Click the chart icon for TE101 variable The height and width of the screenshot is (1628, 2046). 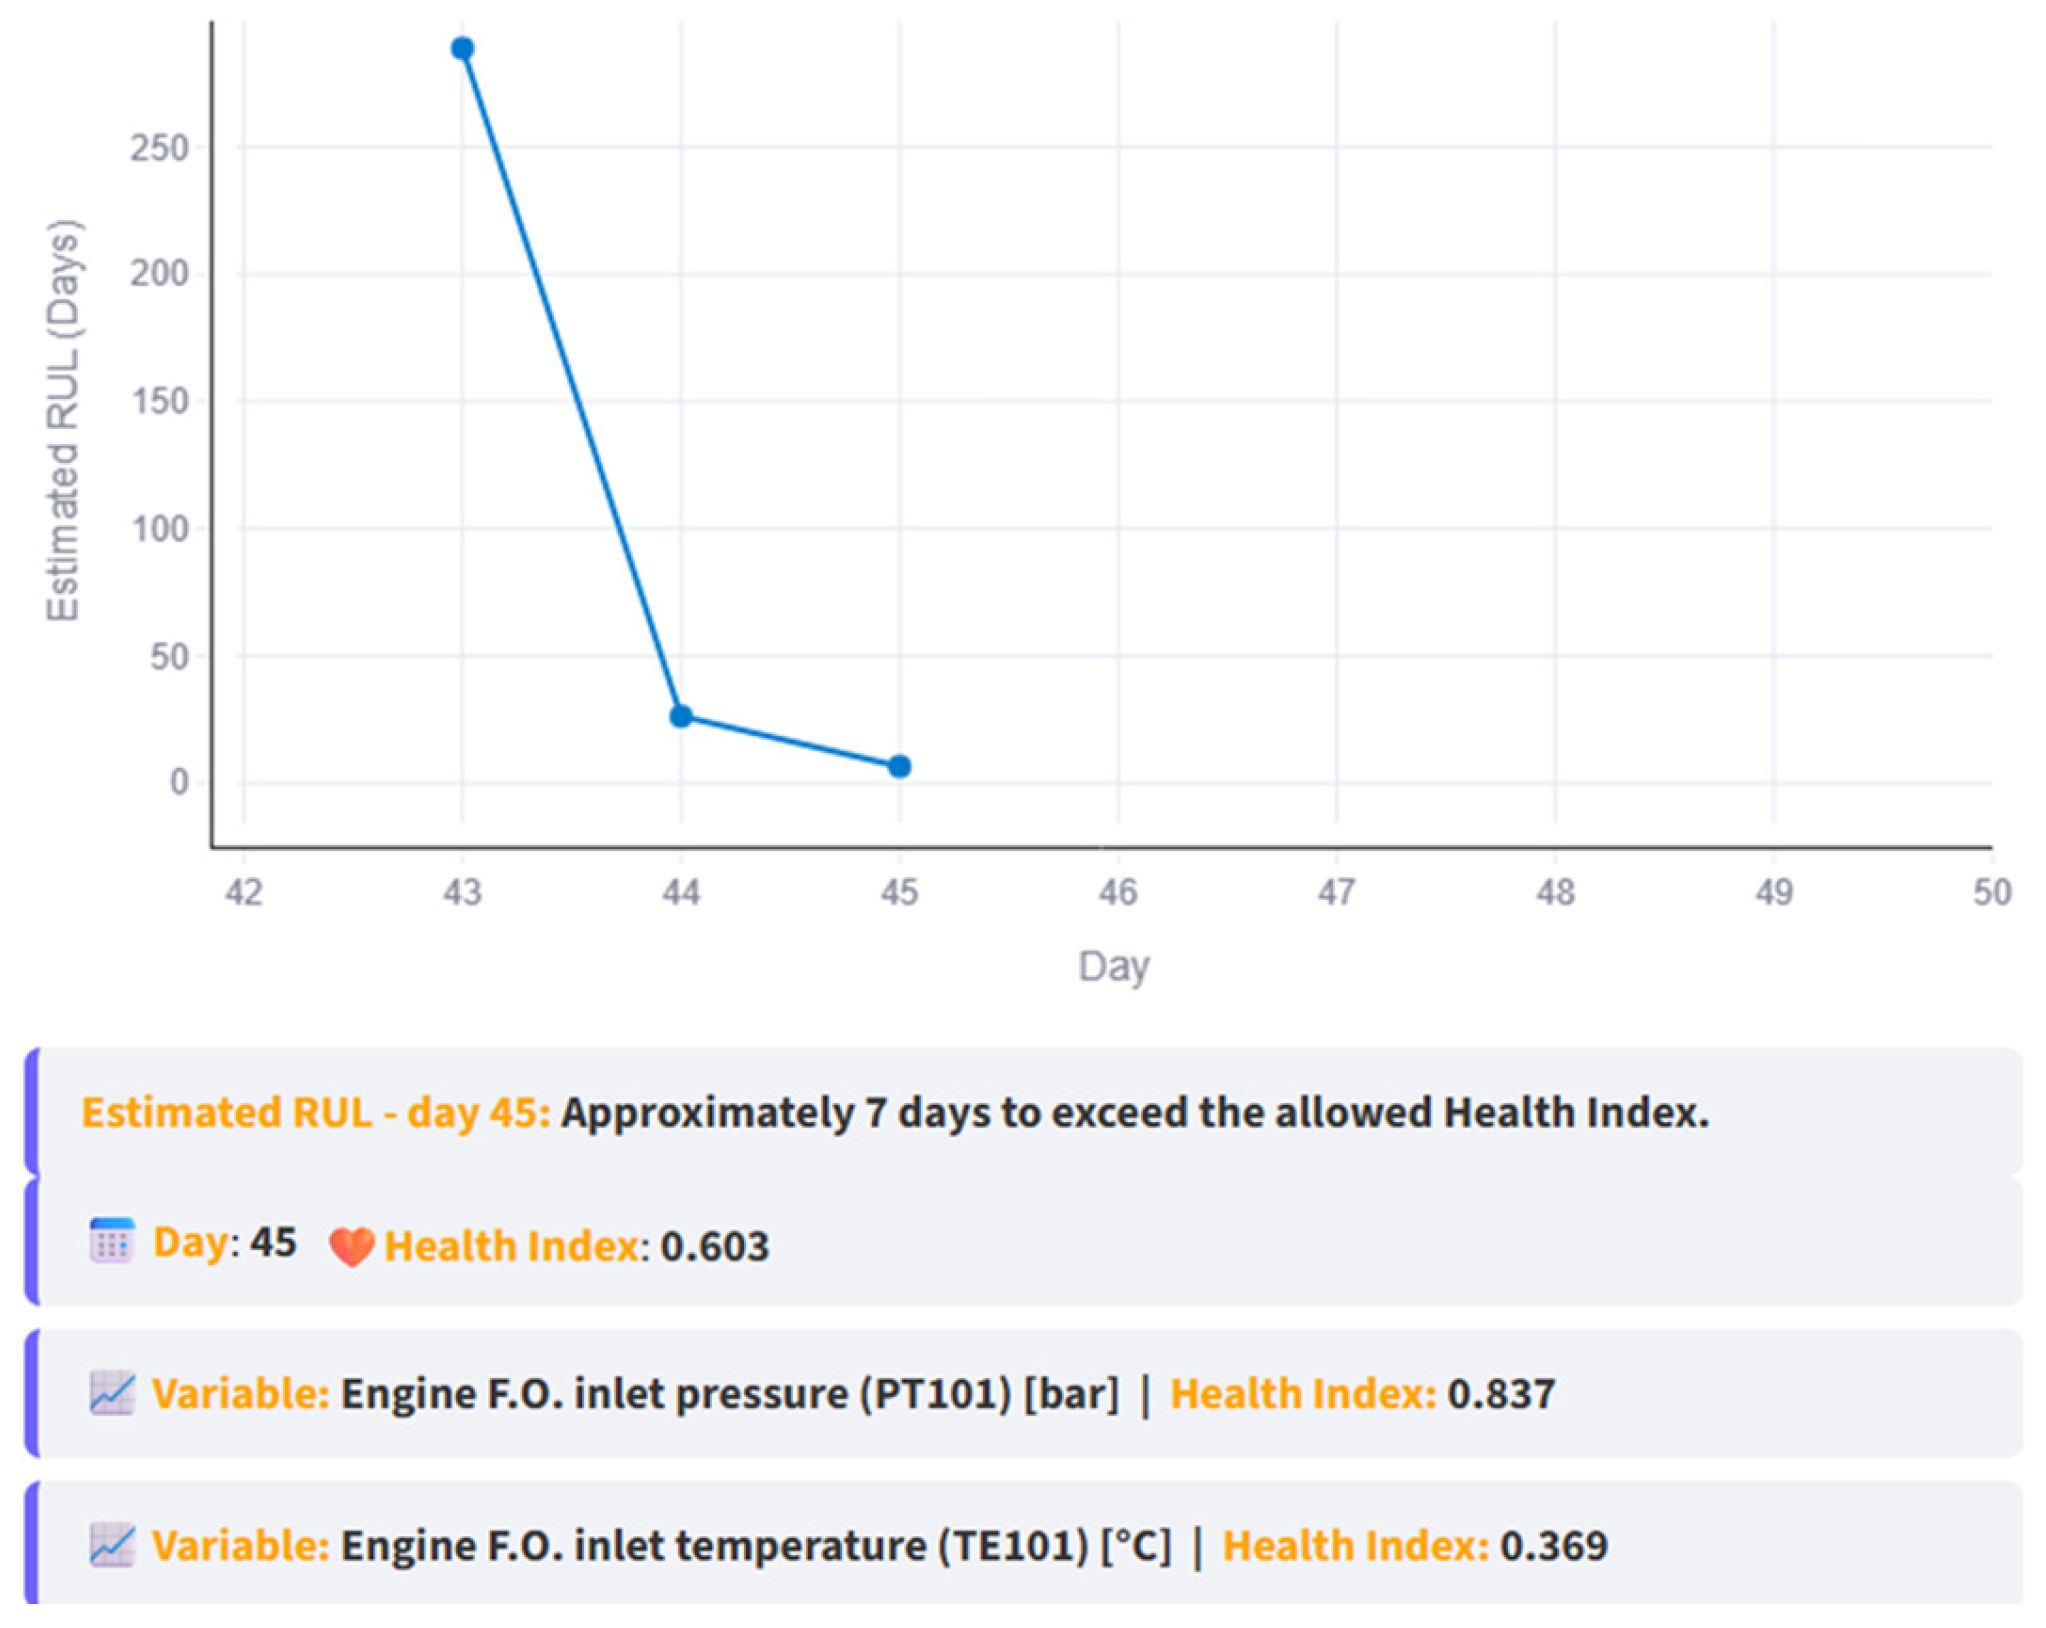pos(111,1545)
